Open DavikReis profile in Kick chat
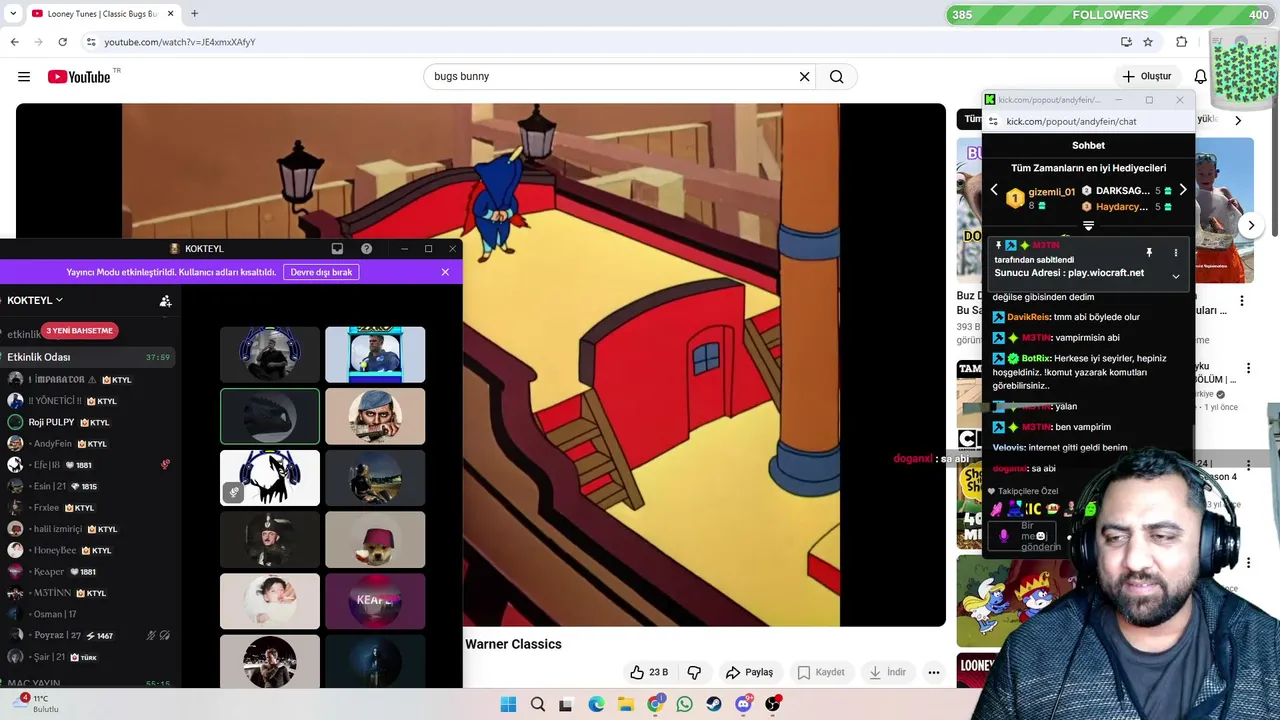 coord(1027,317)
